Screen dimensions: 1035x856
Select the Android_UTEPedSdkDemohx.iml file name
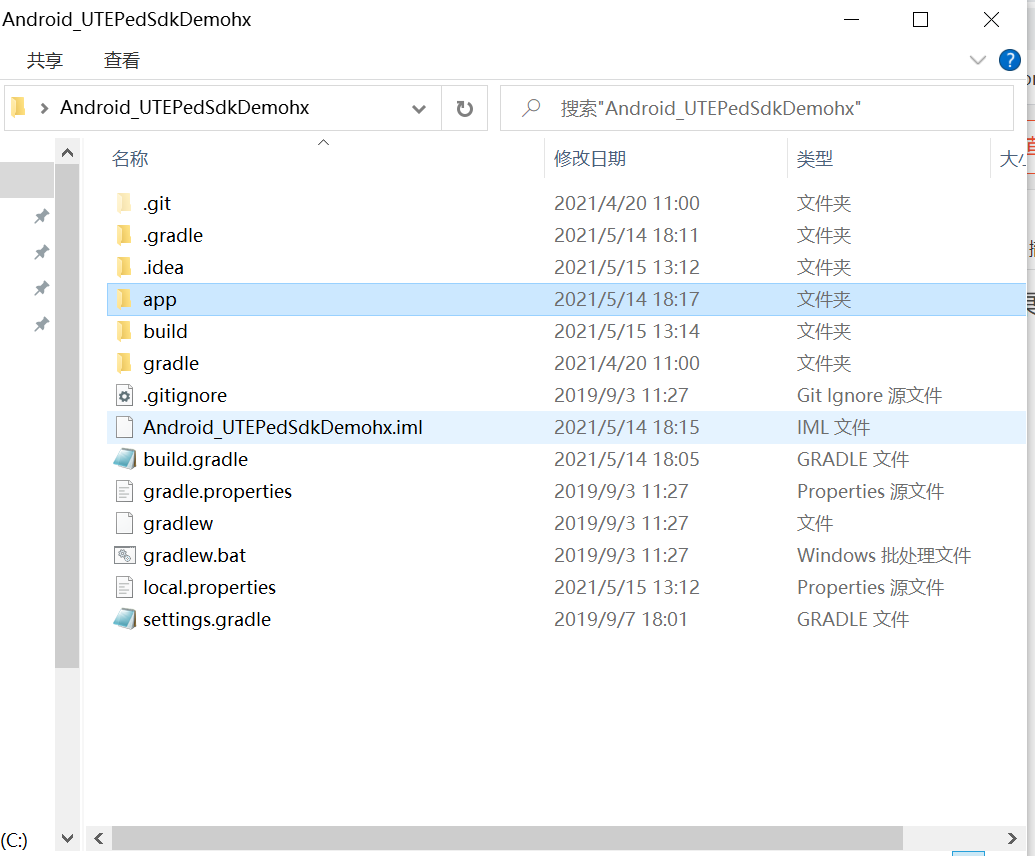[x=283, y=427]
